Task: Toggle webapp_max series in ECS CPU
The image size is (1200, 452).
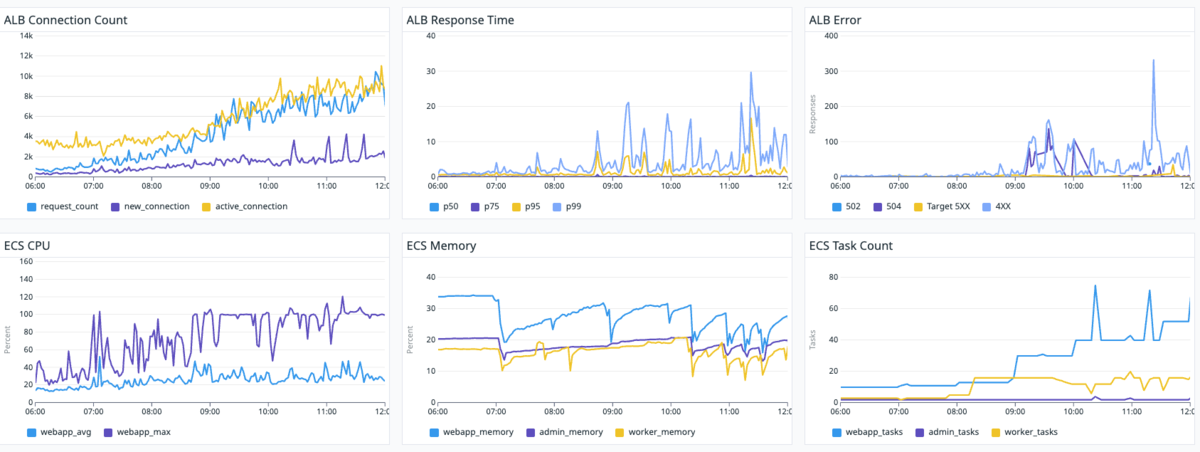Action: click(x=138, y=432)
